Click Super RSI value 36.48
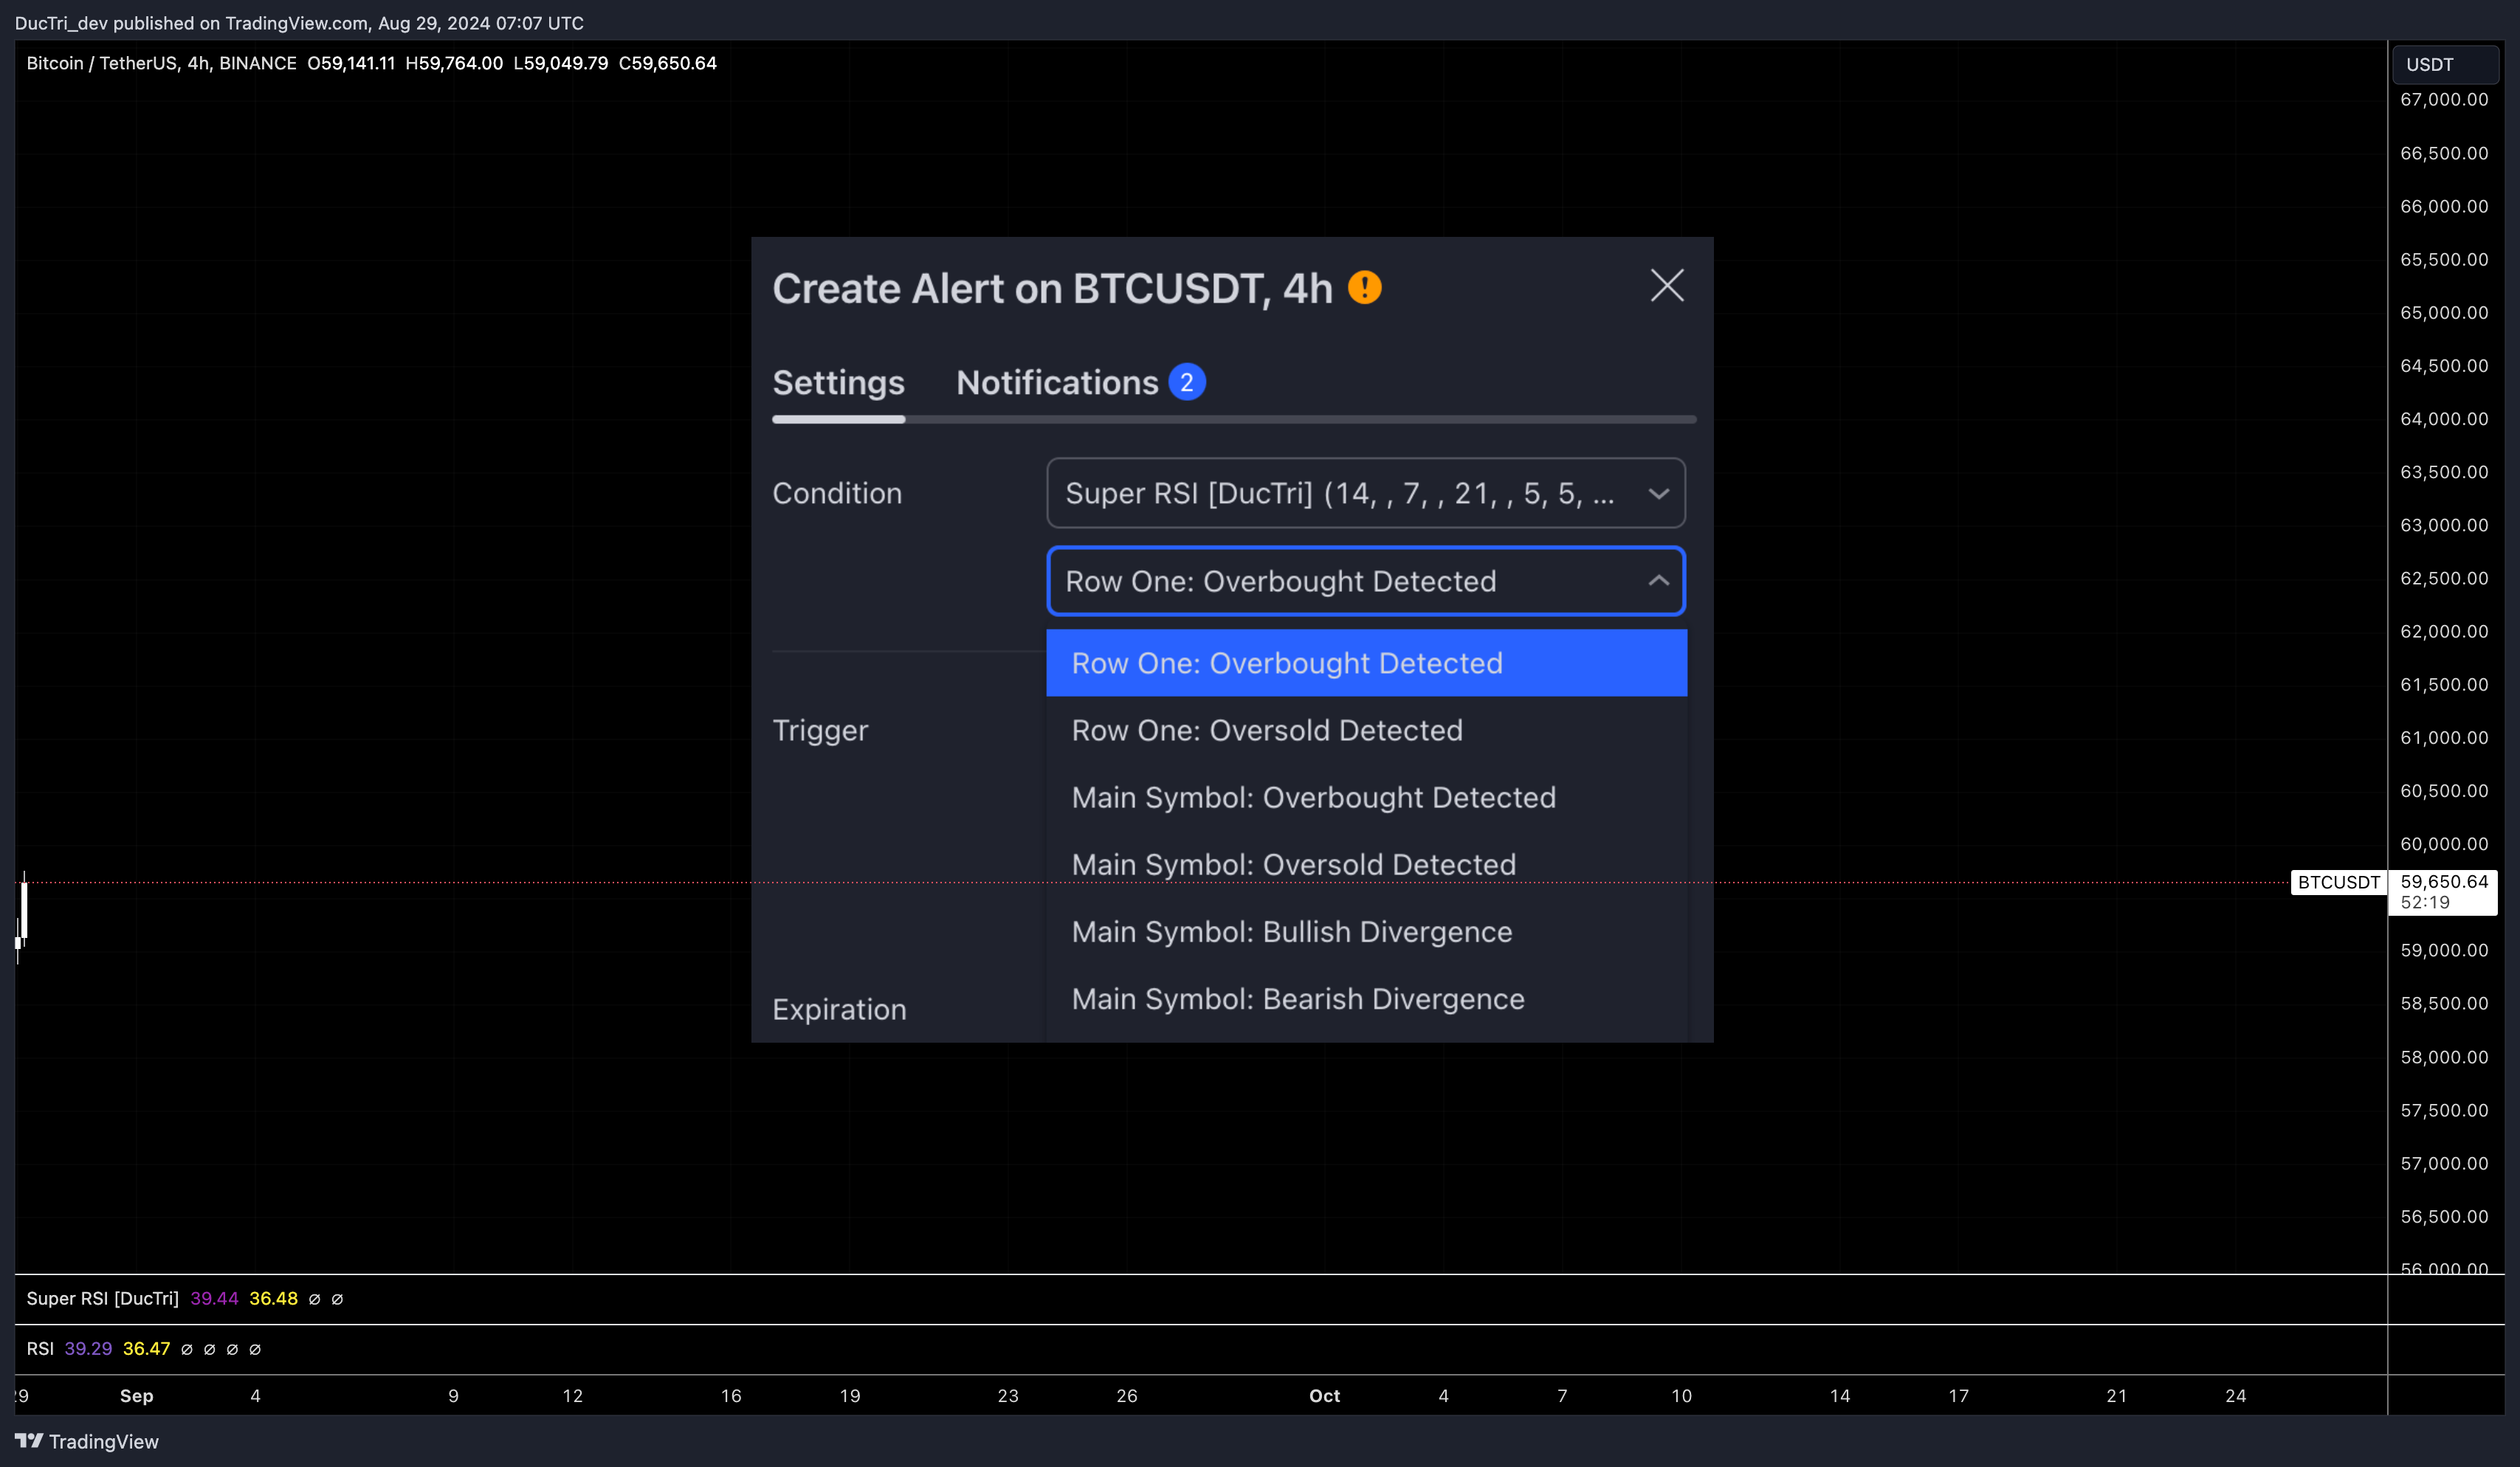Image resolution: width=2520 pixels, height=1467 pixels. coord(273,1298)
